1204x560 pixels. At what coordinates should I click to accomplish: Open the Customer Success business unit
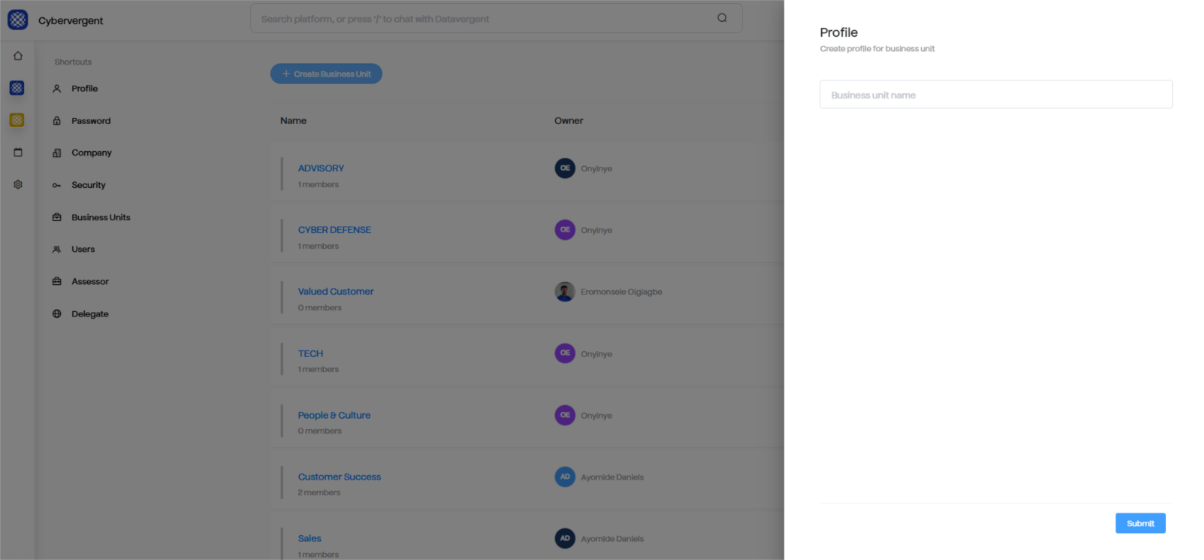point(339,477)
